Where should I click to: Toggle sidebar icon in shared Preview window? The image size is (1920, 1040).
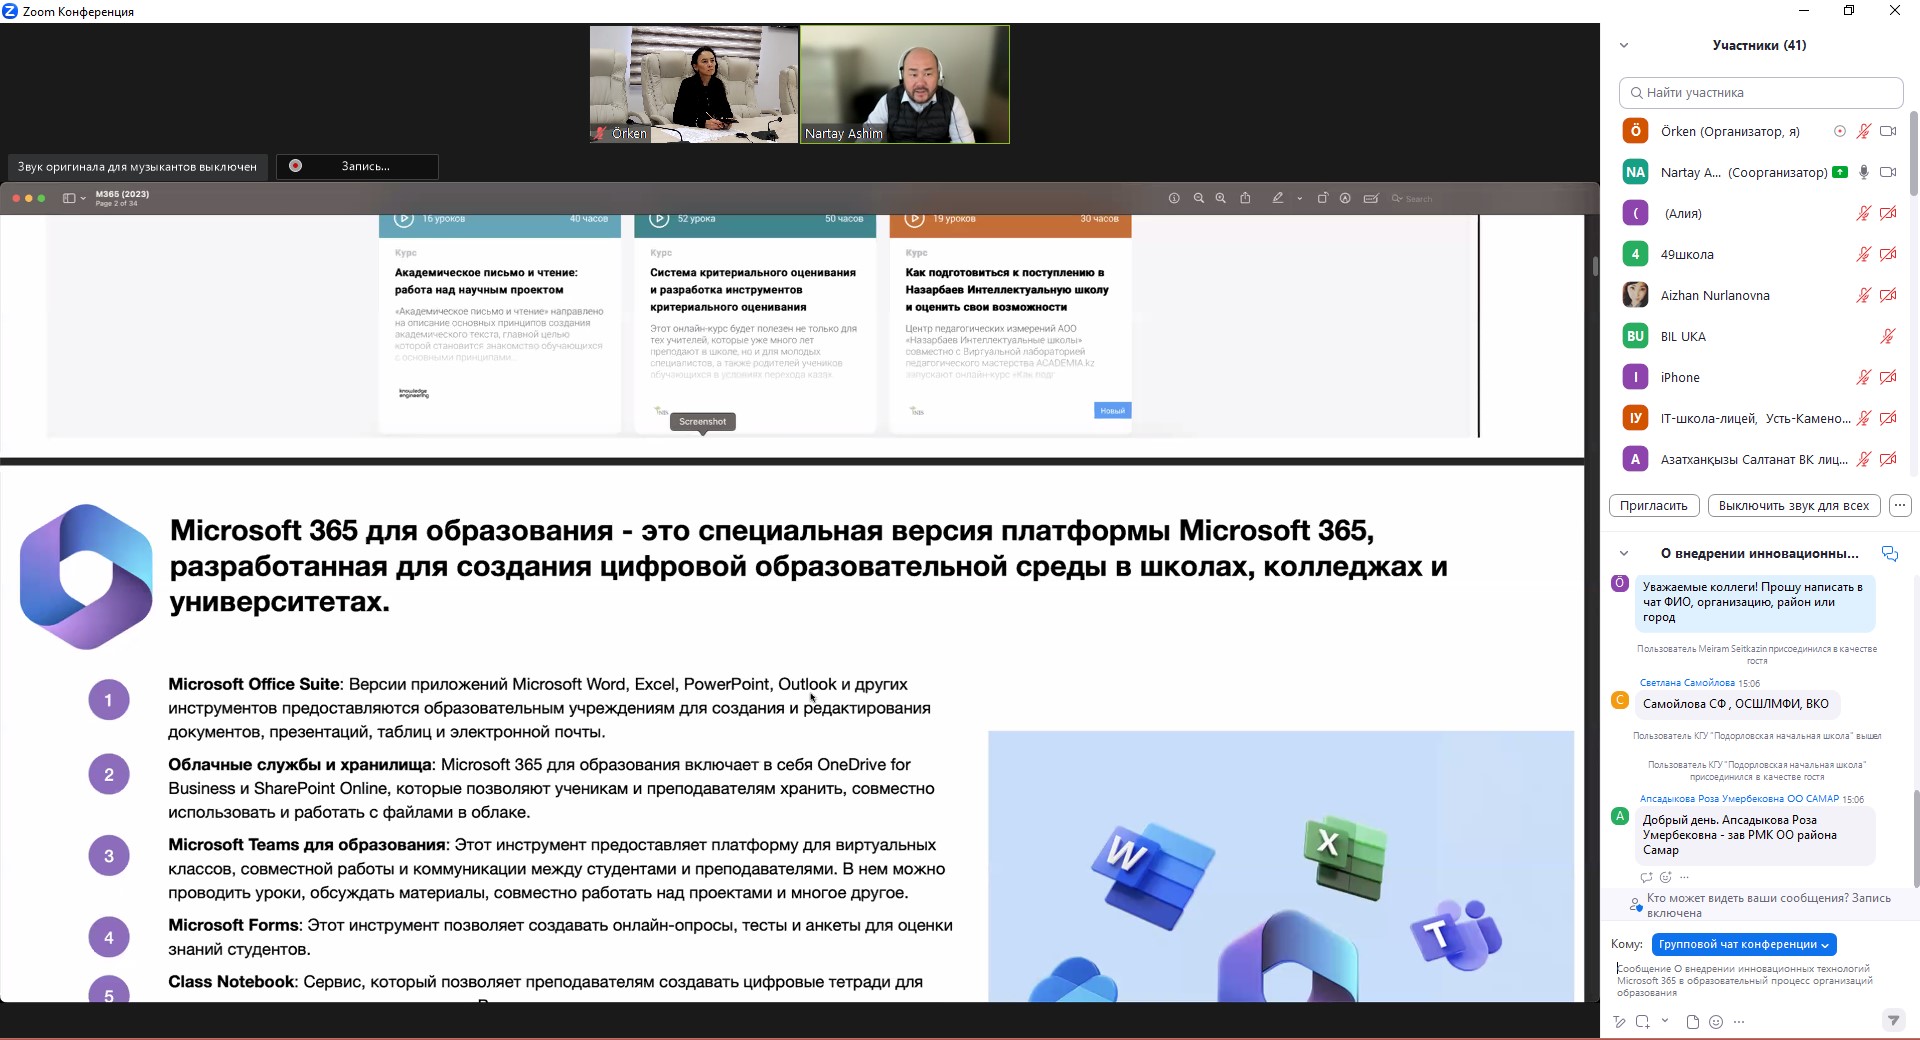(69, 198)
